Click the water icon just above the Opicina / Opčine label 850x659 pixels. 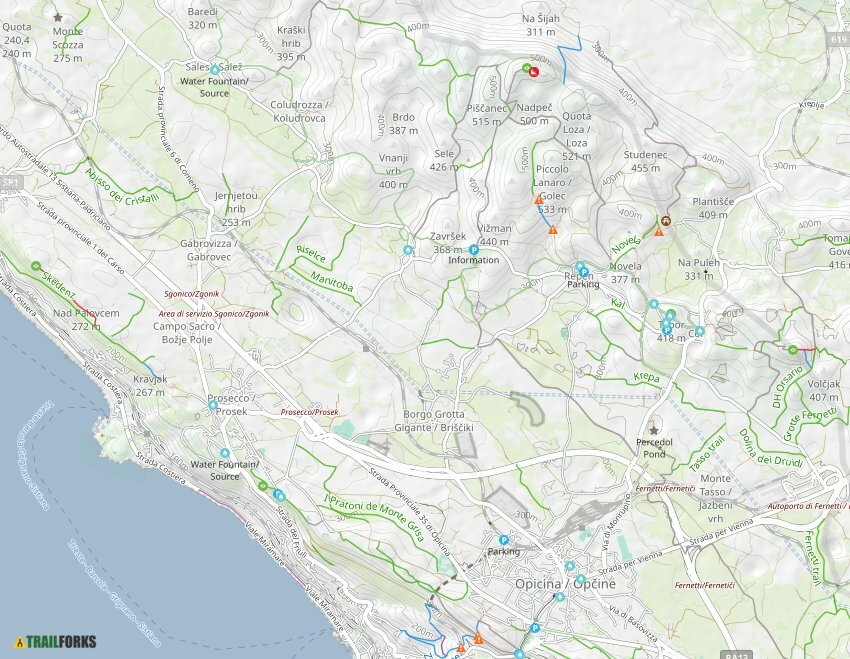point(569,566)
